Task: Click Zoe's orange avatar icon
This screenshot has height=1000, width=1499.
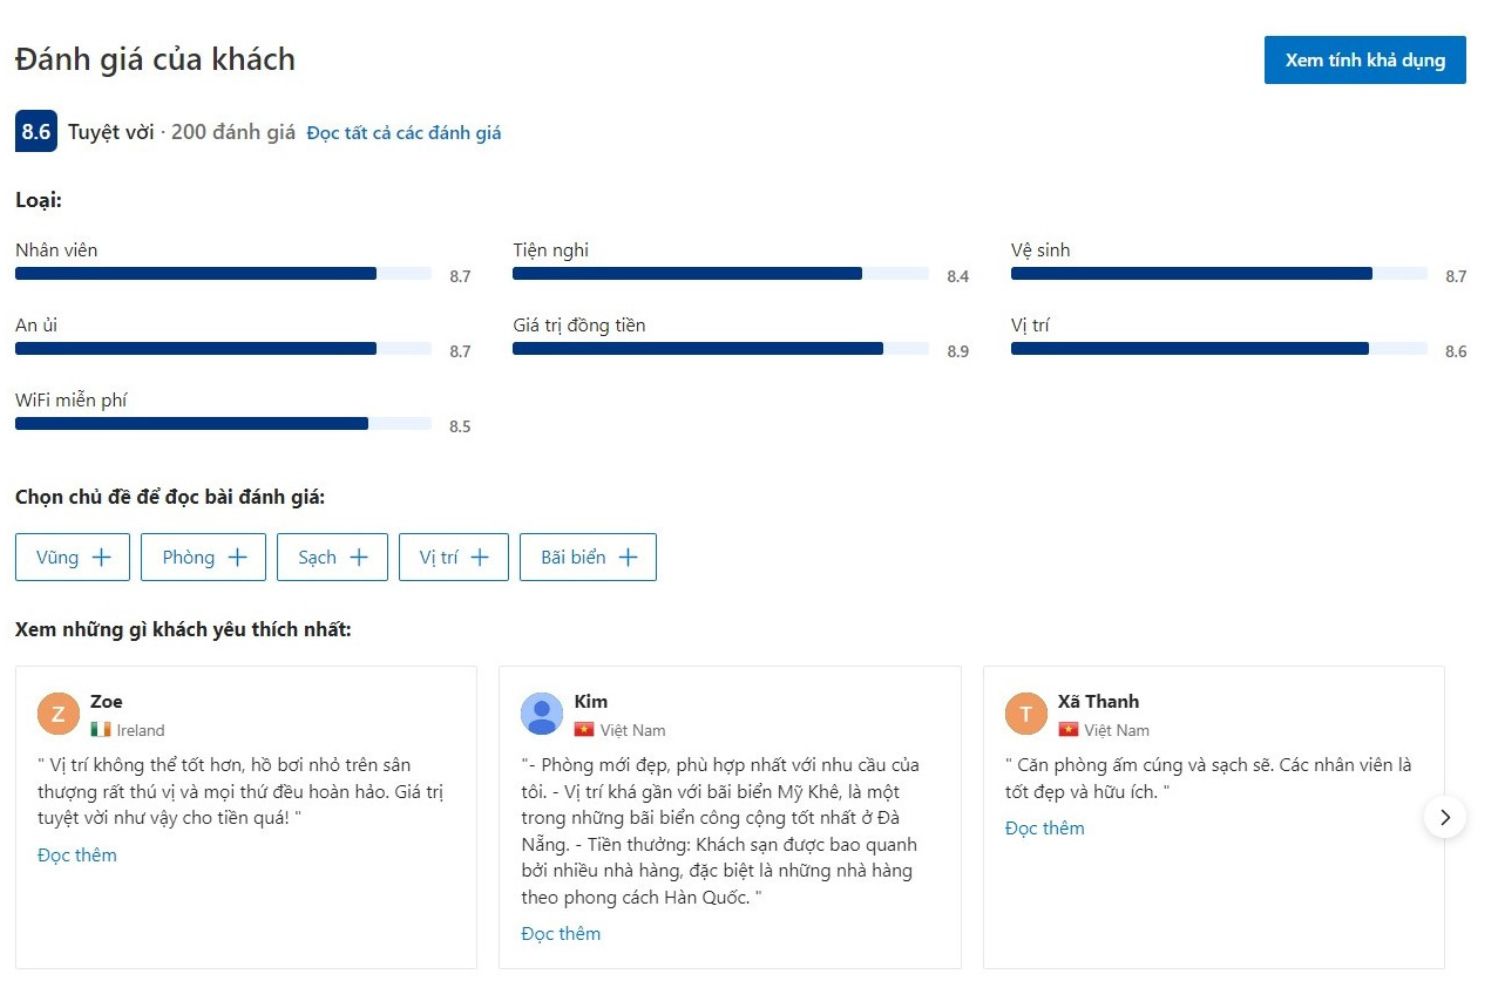Action: pyautogui.click(x=58, y=714)
